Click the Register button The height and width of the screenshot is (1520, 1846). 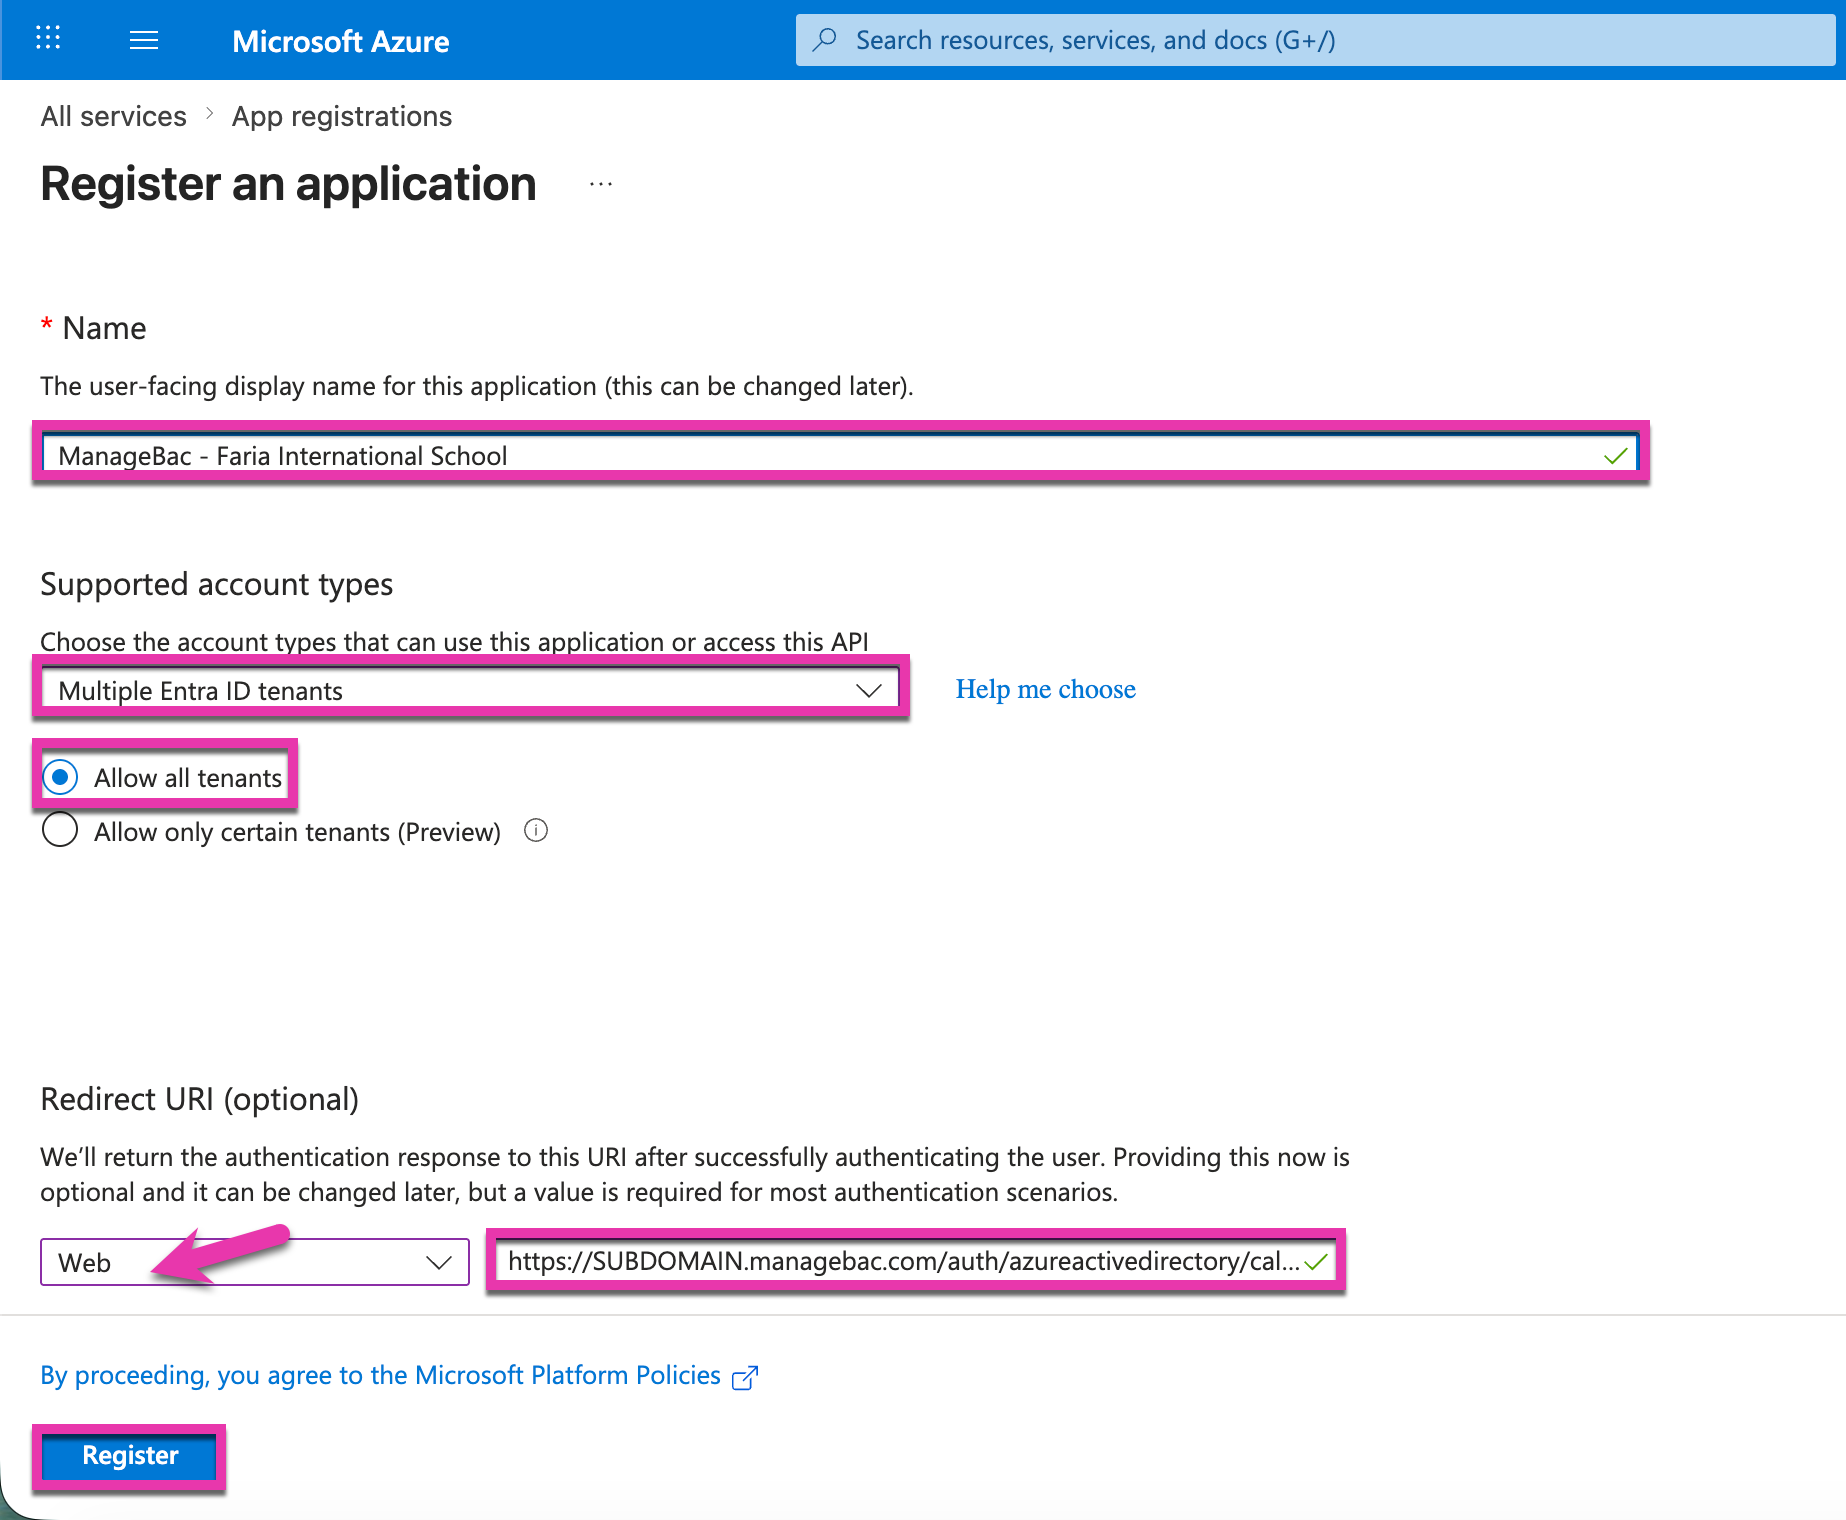tap(130, 1456)
